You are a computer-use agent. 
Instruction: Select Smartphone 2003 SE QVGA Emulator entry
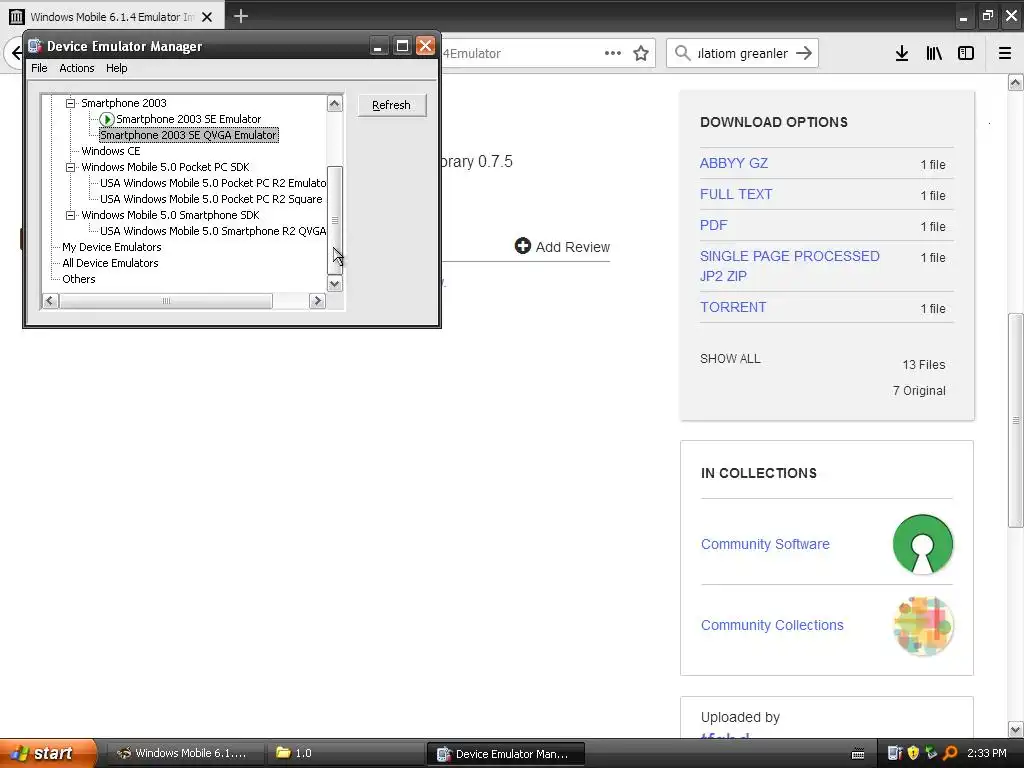189,135
